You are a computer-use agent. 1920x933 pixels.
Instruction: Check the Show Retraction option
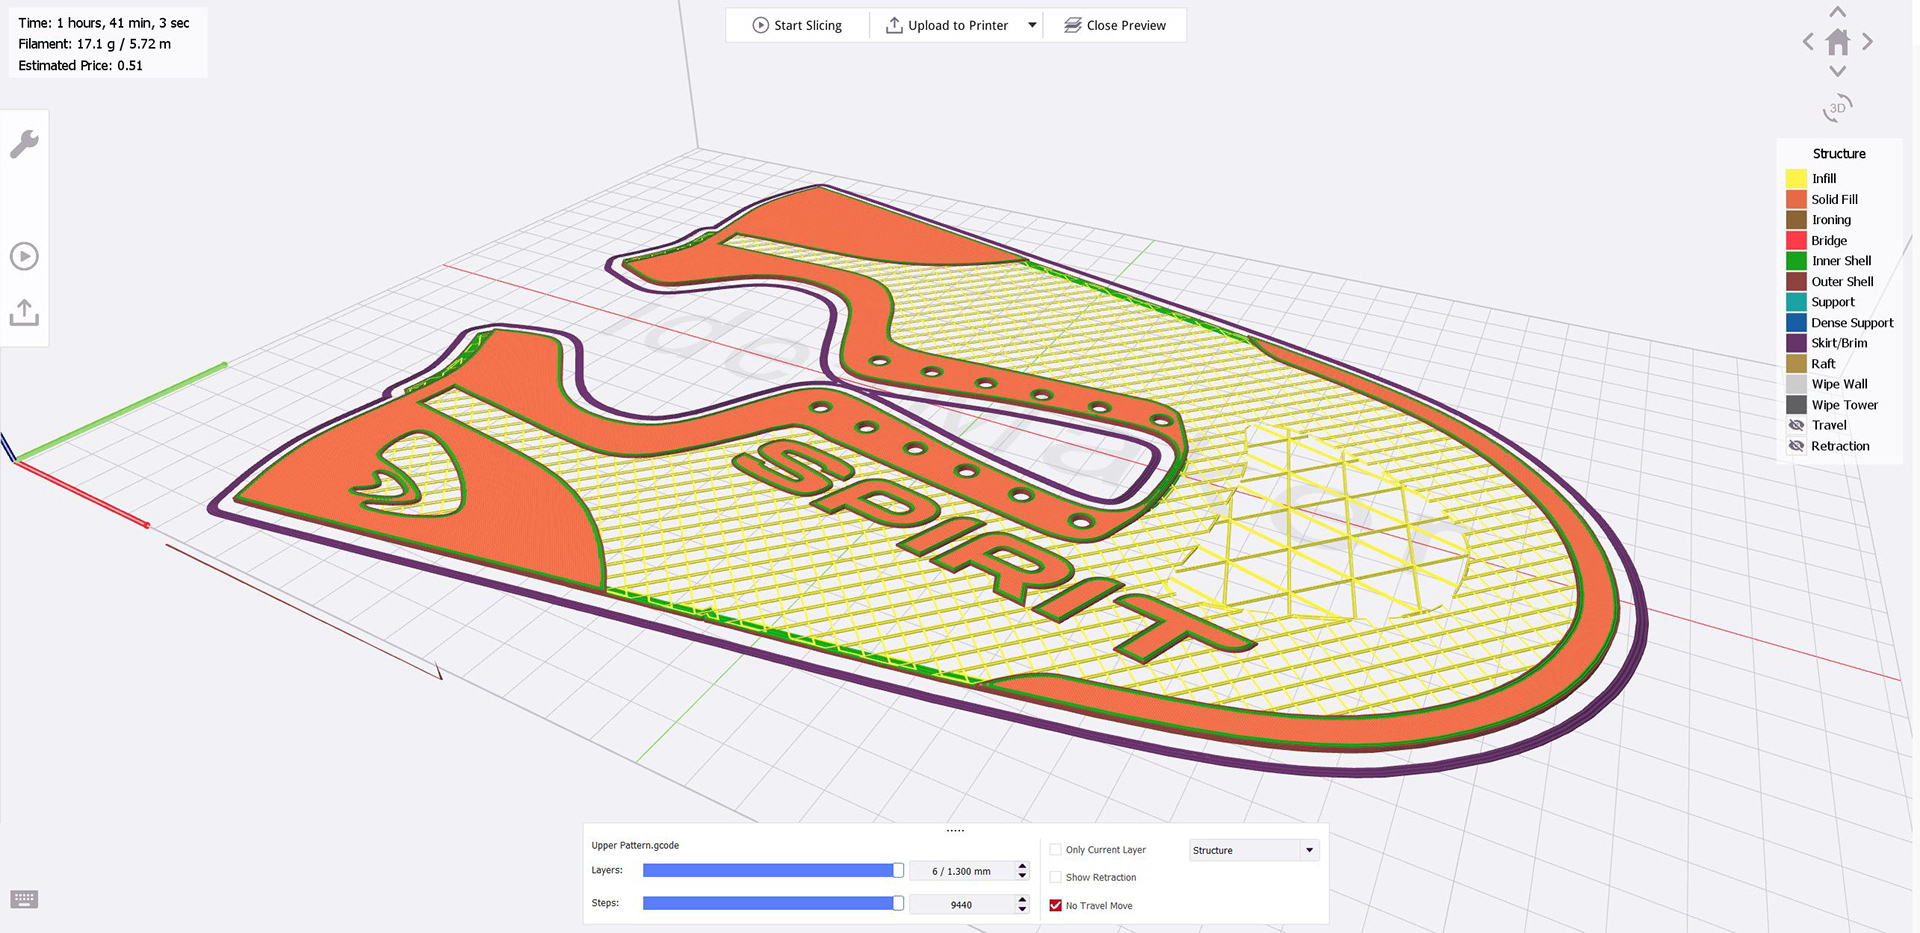click(x=1055, y=877)
